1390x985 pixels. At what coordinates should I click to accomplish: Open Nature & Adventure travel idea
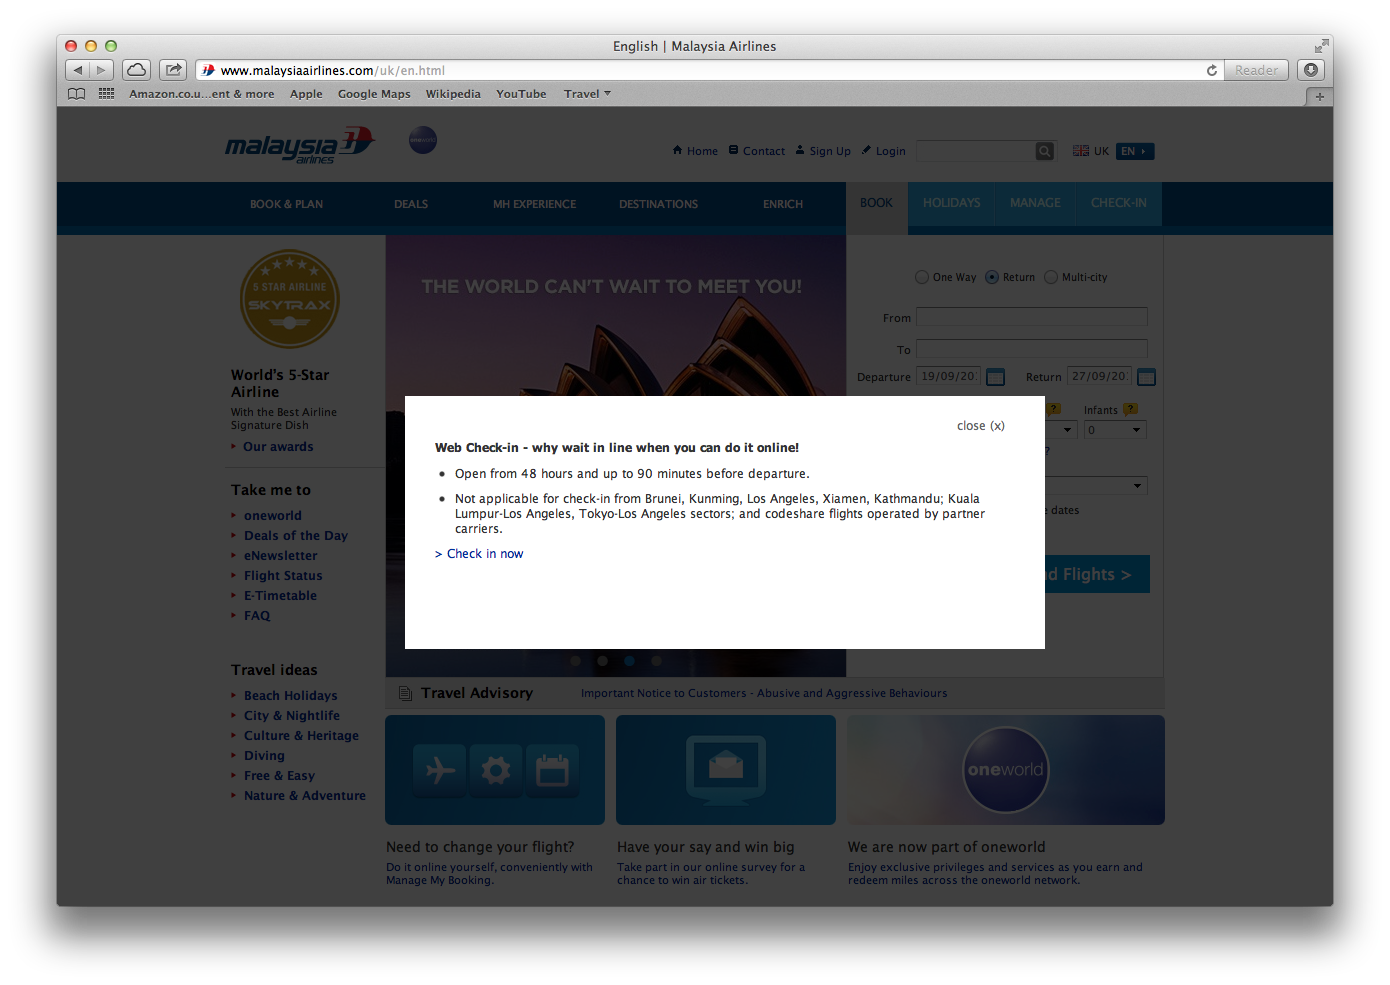coord(305,796)
